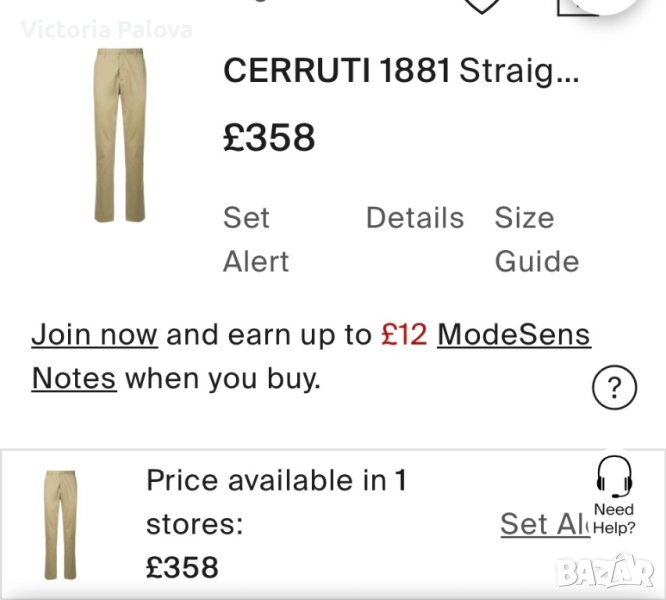
Task: Click the £358 price in stores box
Action: coord(182,567)
